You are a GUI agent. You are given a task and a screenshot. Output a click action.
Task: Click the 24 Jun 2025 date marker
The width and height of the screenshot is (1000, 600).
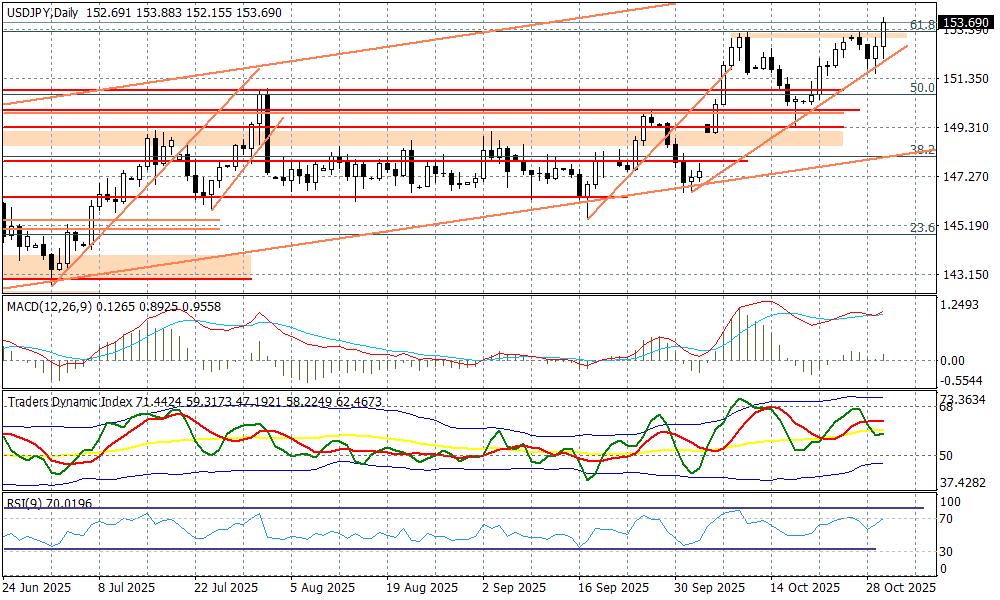tap(38, 587)
